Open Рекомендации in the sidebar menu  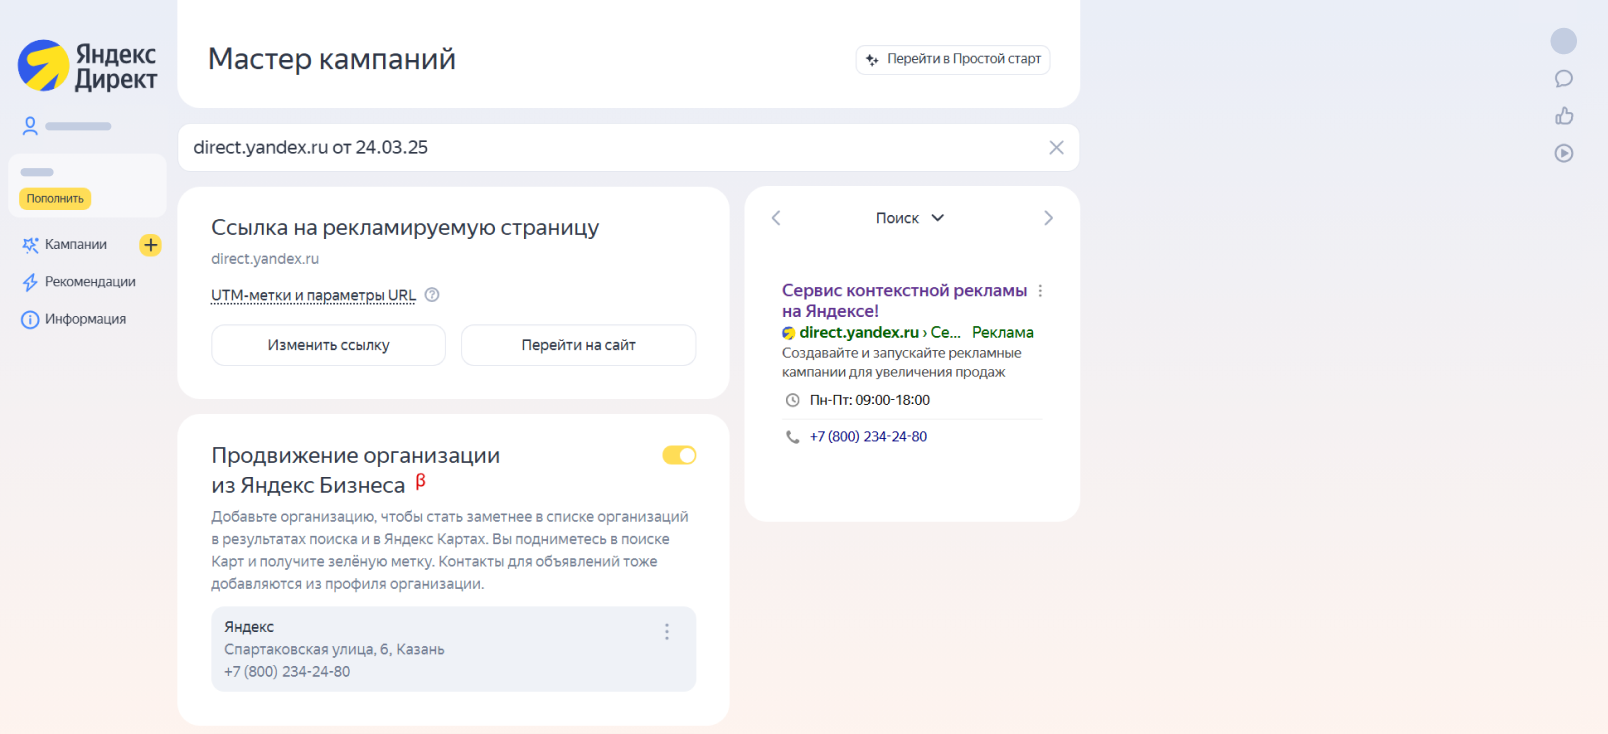coord(90,282)
